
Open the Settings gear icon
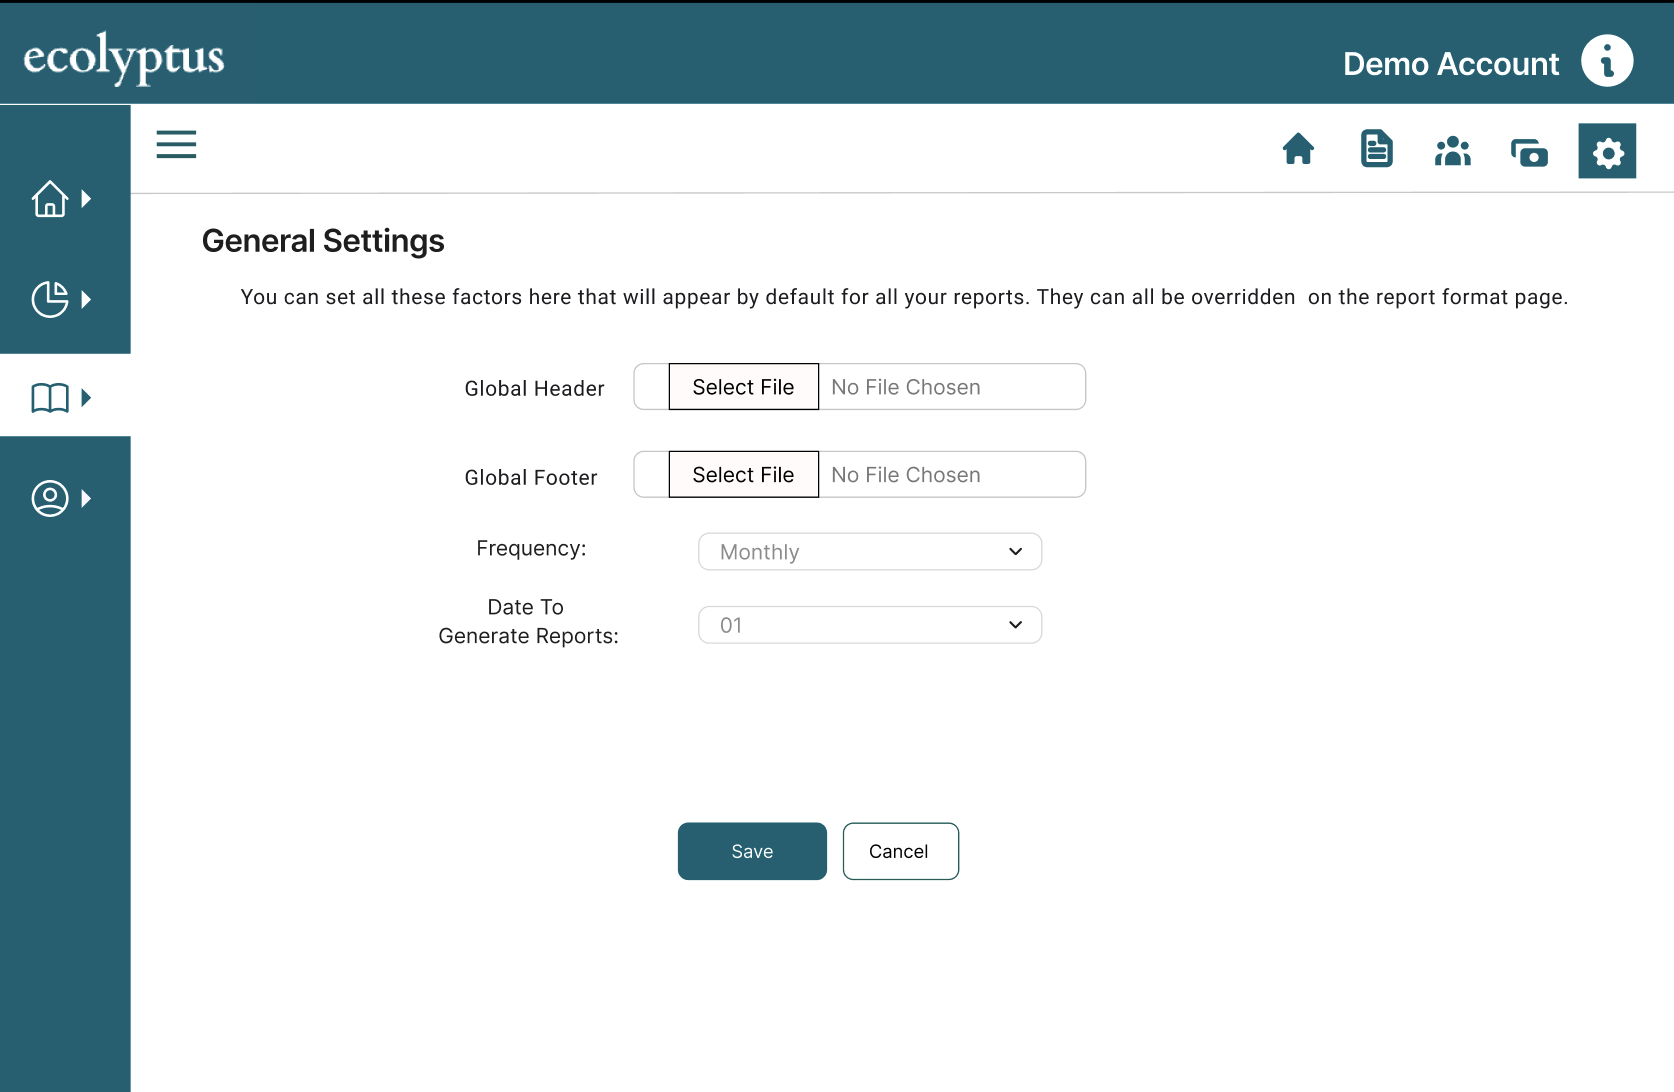click(1607, 151)
